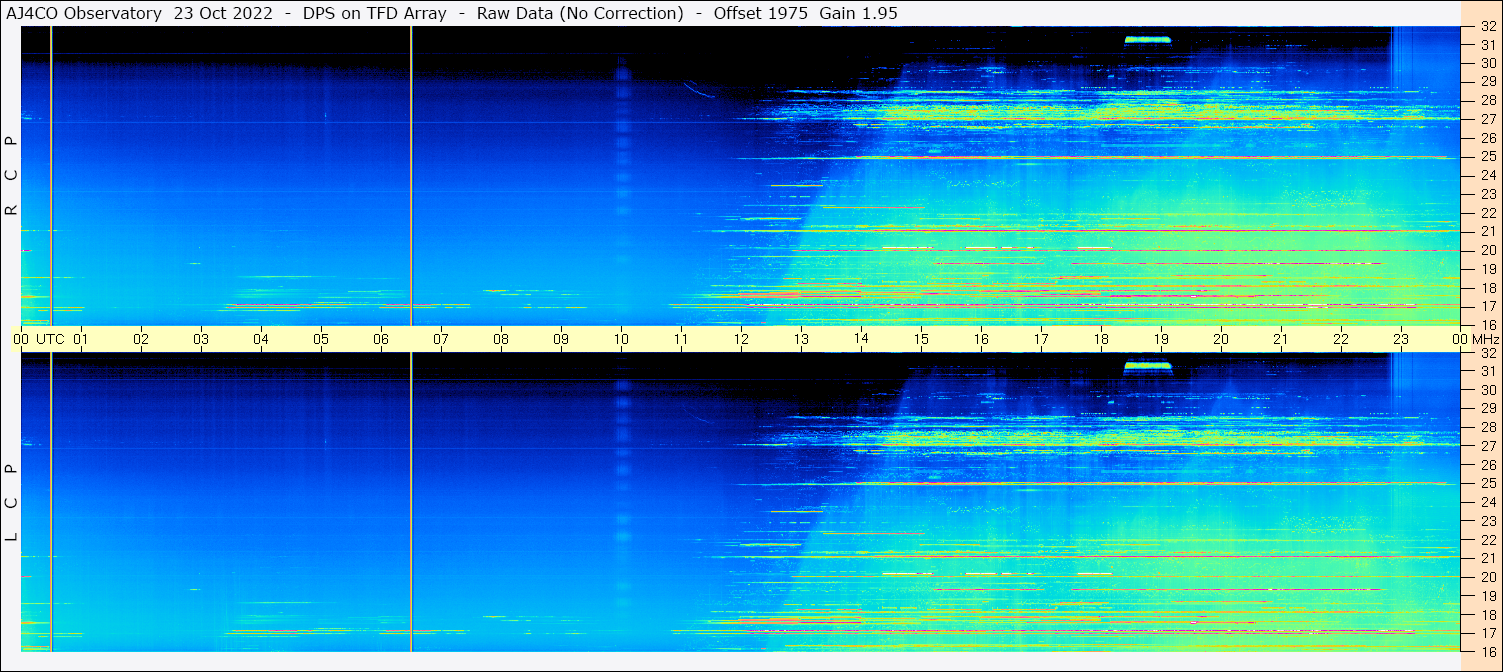Select hour 01 on the time axis
The height and width of the screenshot is (672, 1503).
[81, 339]
